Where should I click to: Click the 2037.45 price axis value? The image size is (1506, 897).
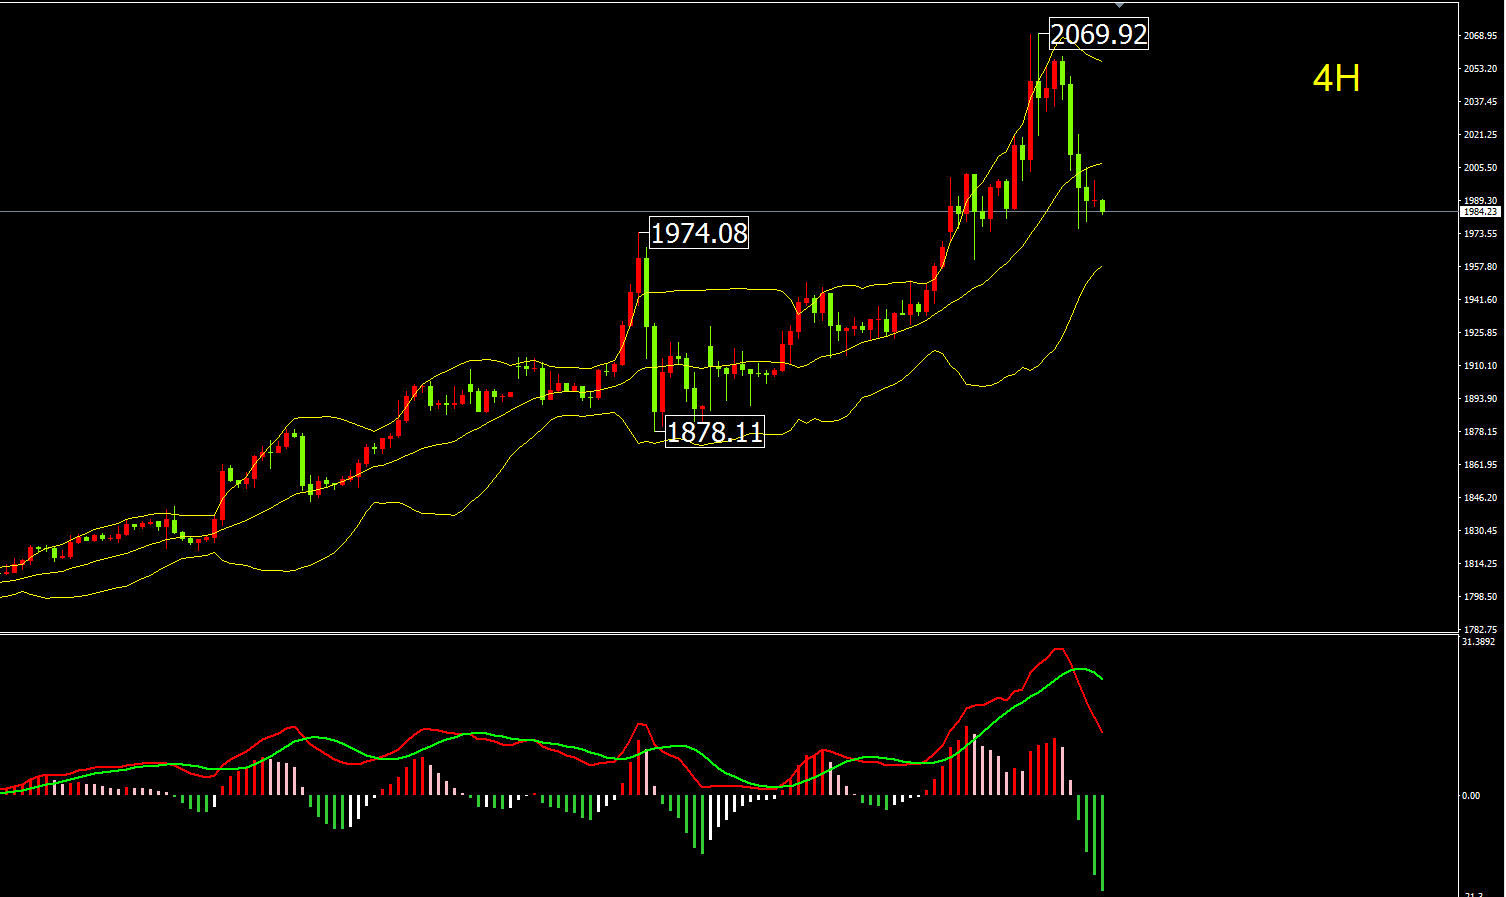[1480, 102]
